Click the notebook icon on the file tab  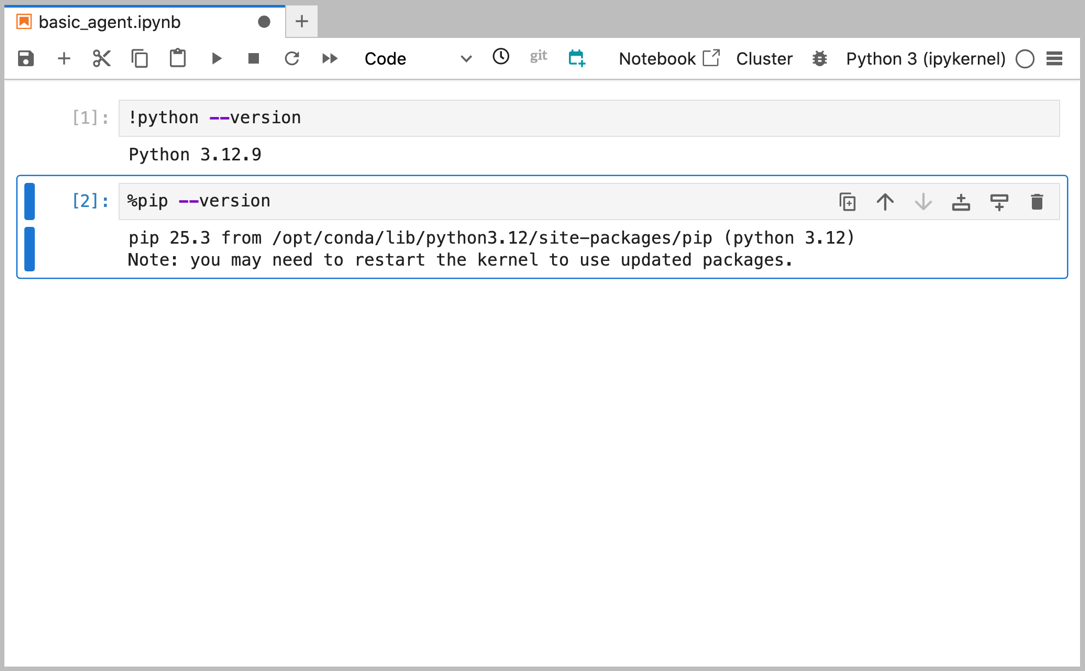click(x=24, y=22)
